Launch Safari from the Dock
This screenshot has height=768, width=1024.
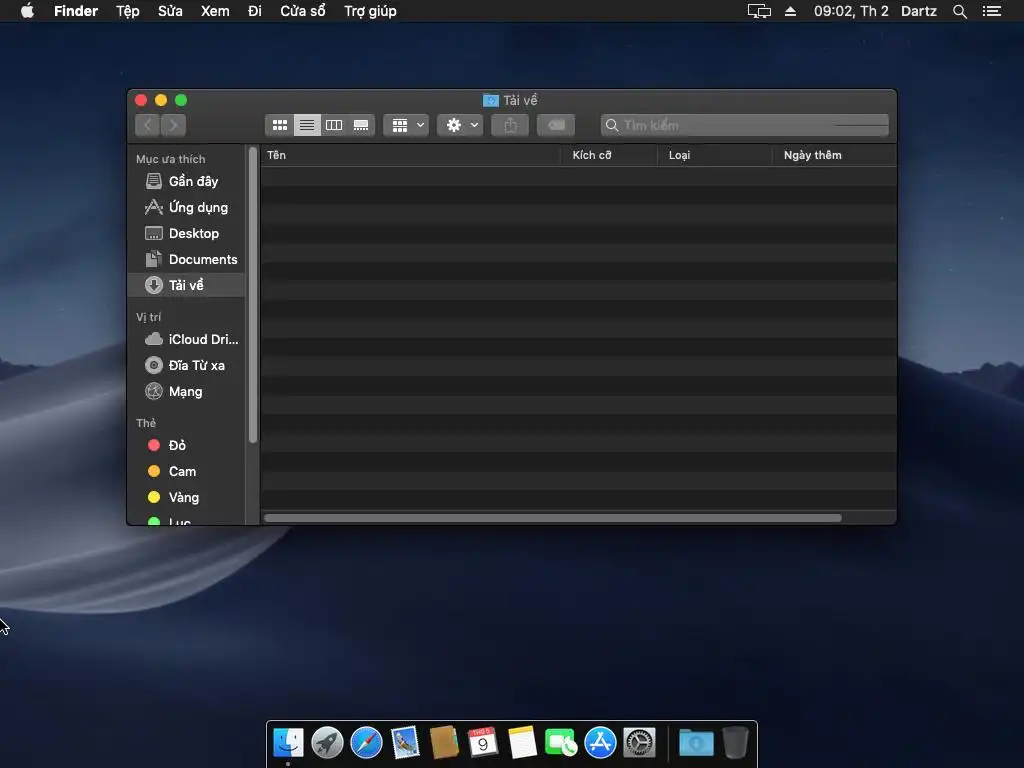(x=366, y=743)
